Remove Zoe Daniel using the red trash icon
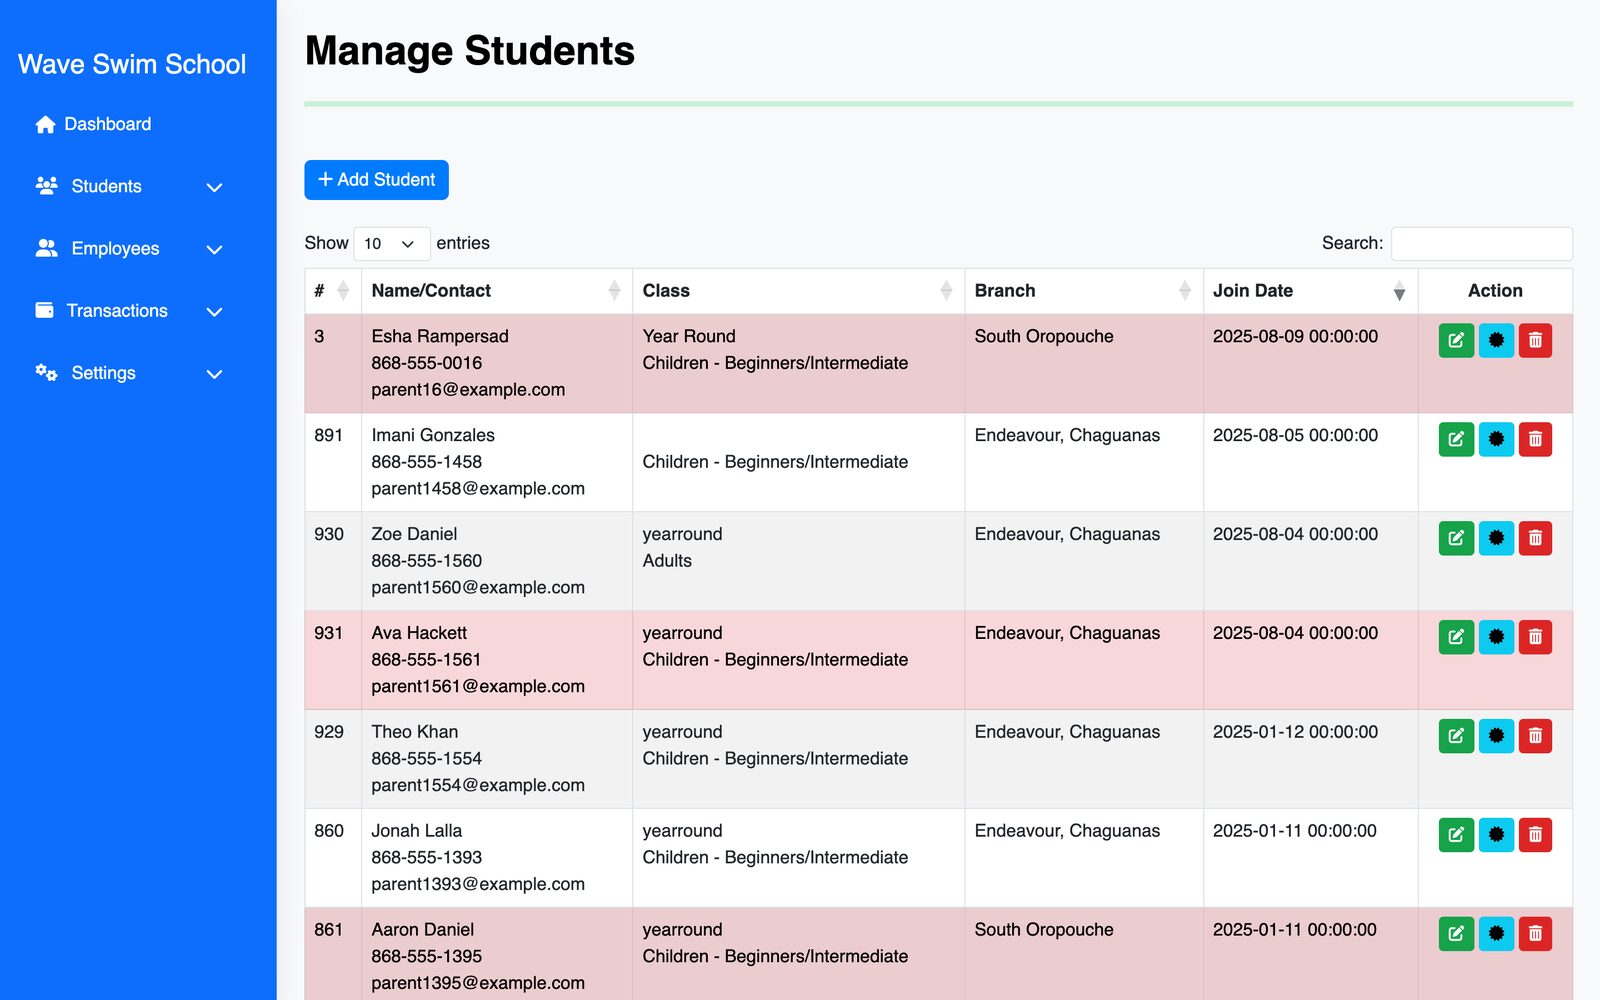The height and width of the screenshot is (1000, 1600). pyautogui.click(x=1535, y=538)
